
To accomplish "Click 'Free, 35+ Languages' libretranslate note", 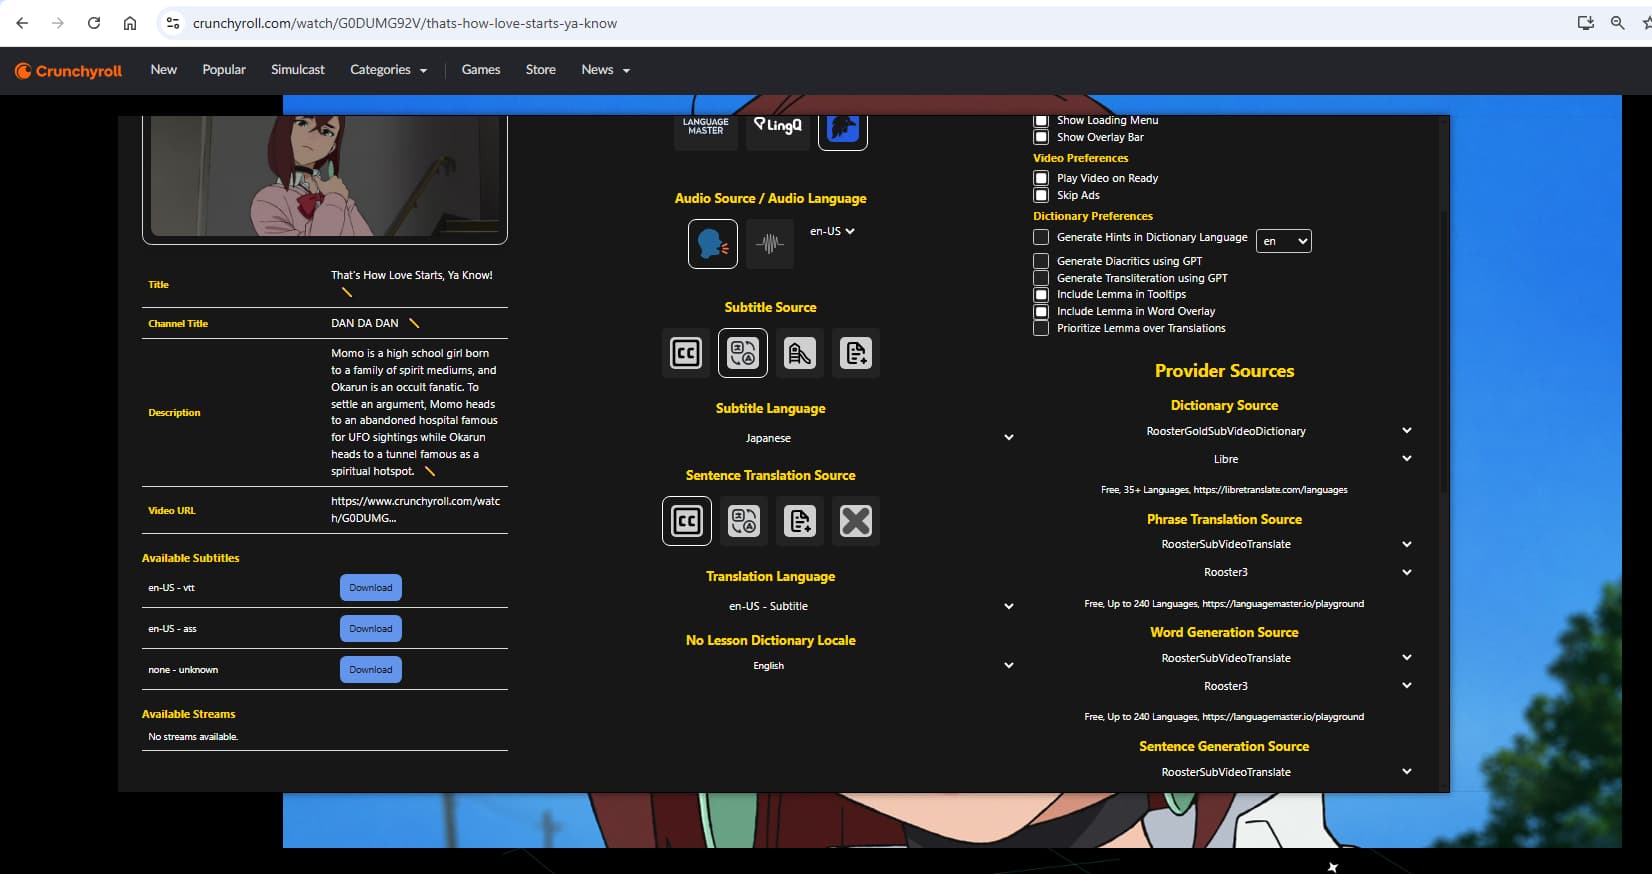I will click(1224, 490).
